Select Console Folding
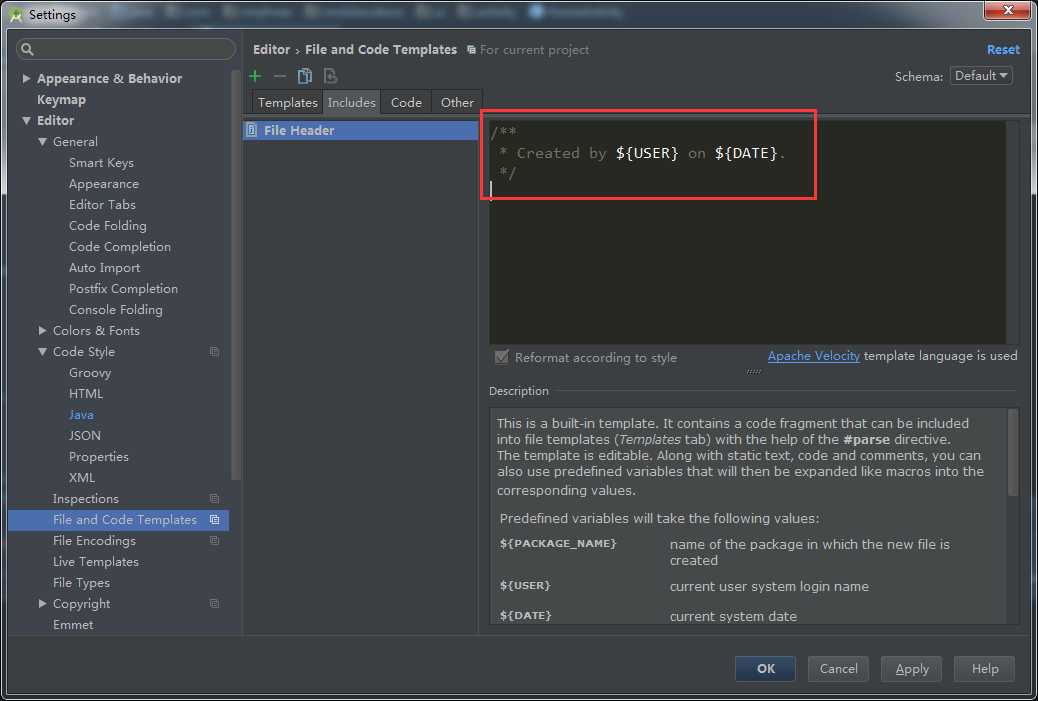The image size is (1038, 701). (x=116, y=310)
